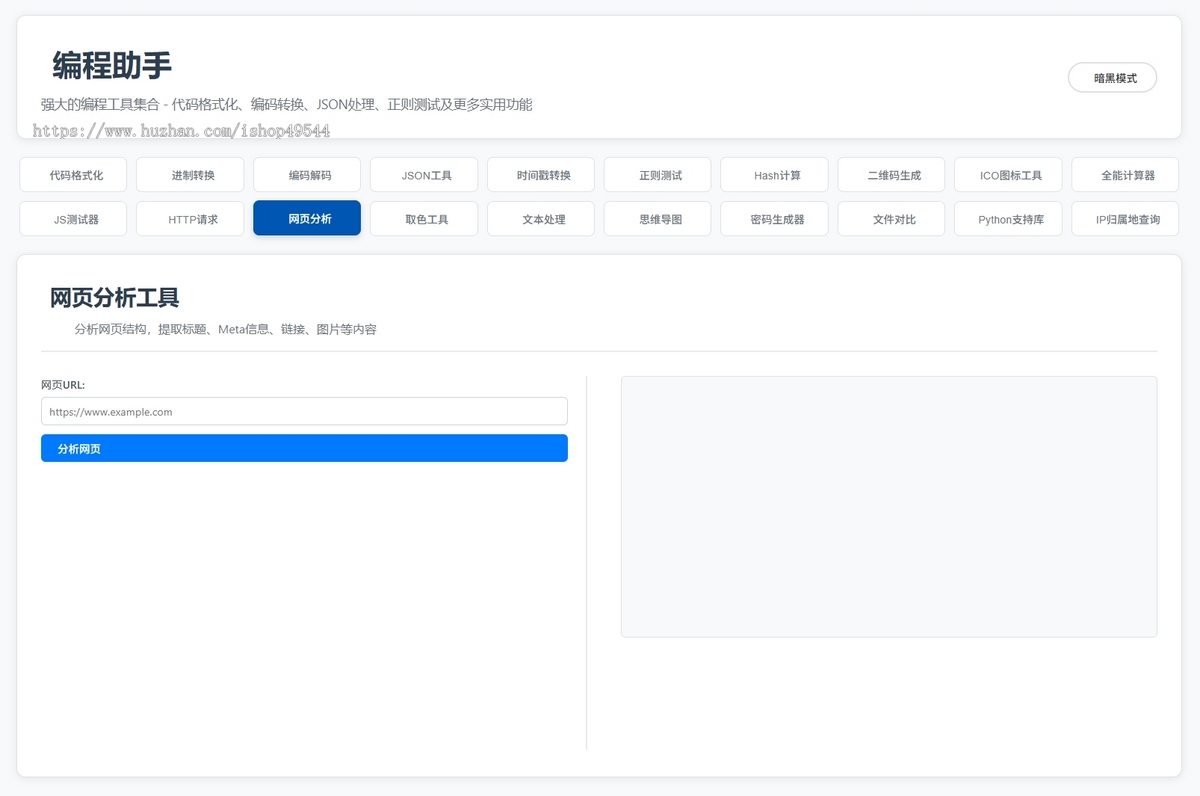Screen dimensions: 1200x796
Task: Select the 二维码生成 tab
Action: (x=892, y=175)
